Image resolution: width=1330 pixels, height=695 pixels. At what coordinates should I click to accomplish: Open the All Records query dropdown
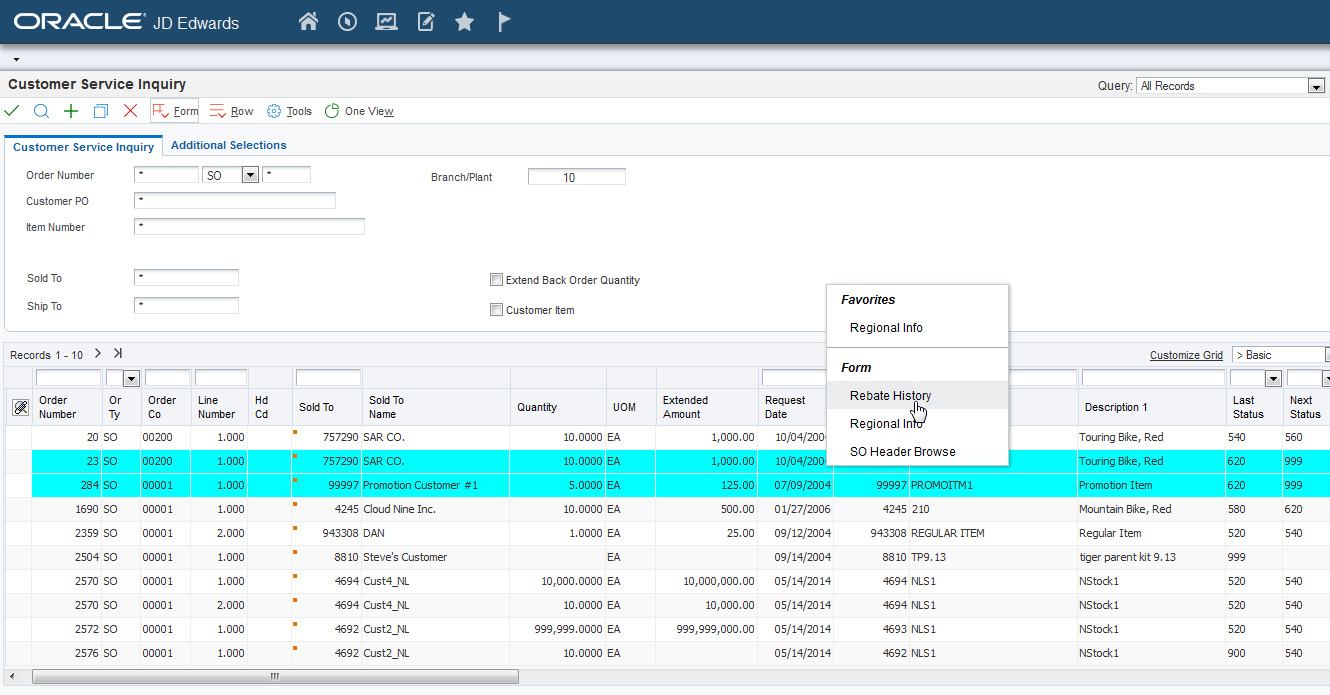coord(1314,85)
